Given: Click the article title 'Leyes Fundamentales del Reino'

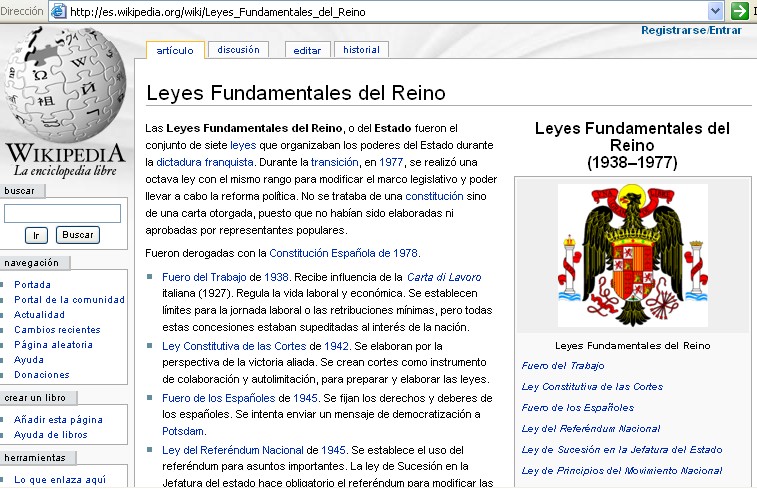Looking at the screenshot, I should [296, 93].
